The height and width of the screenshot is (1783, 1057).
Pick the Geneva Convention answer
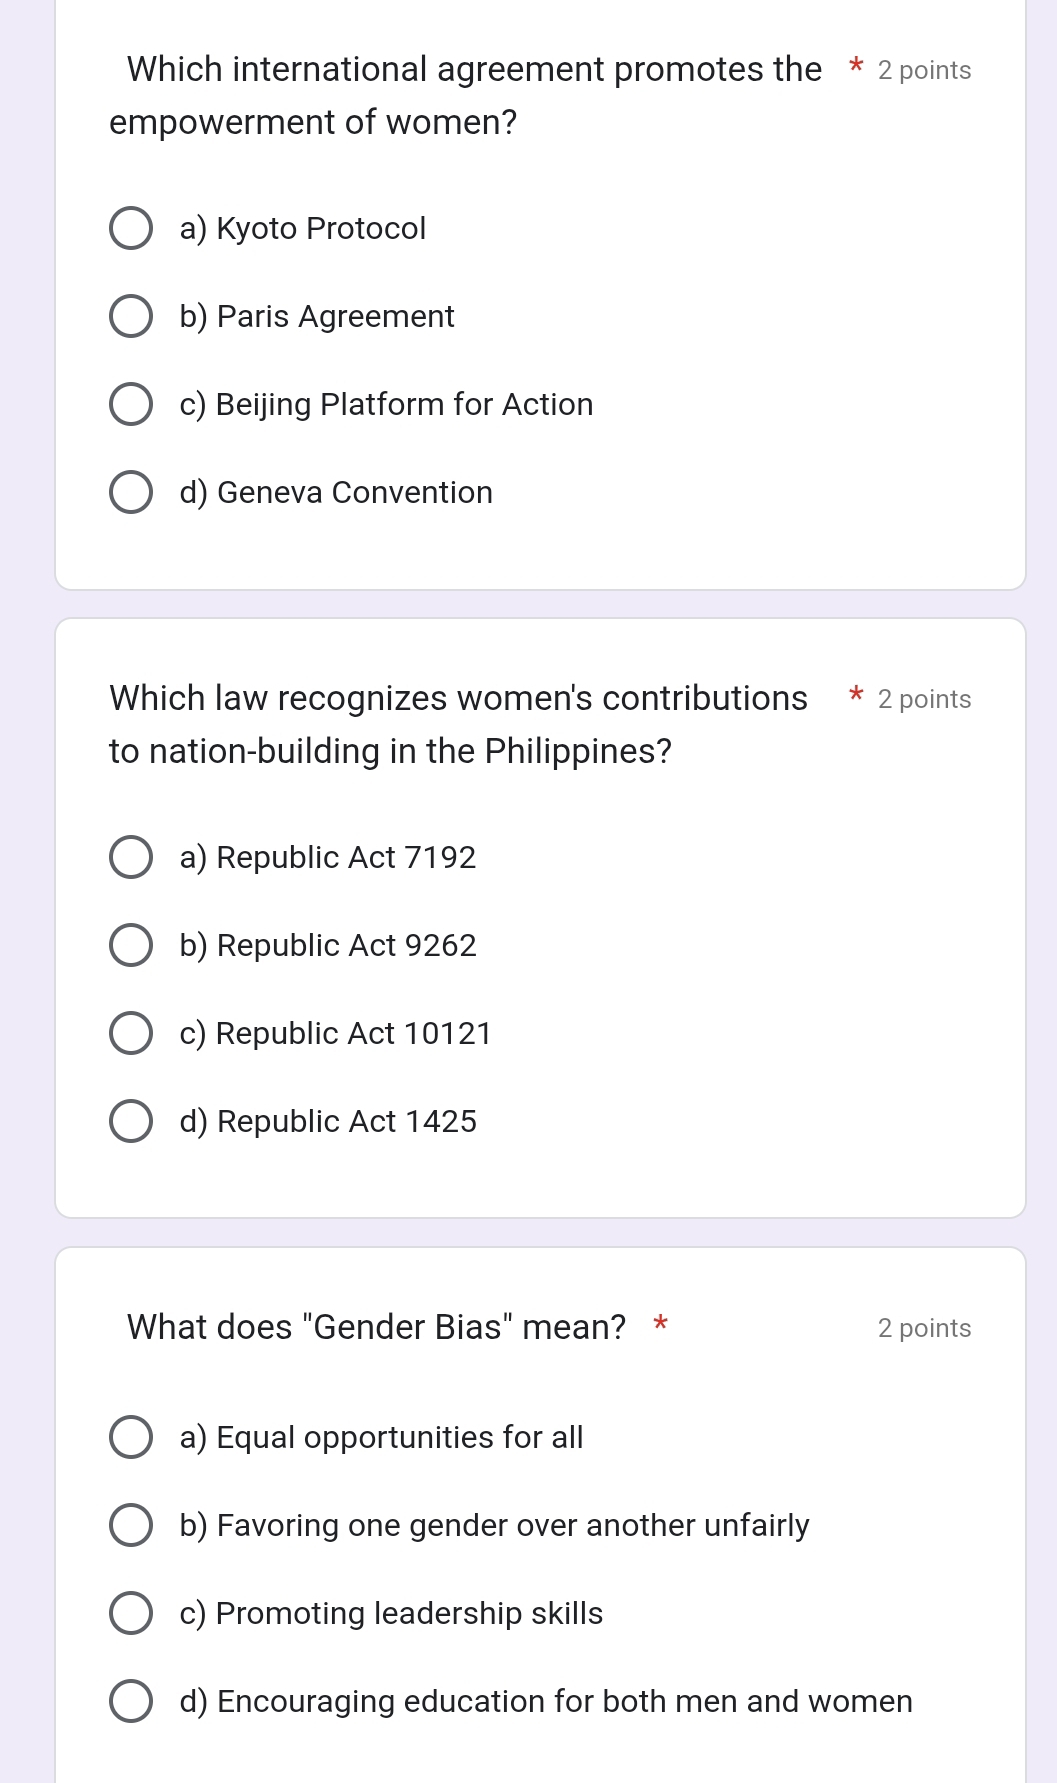(x=131, y=493)
